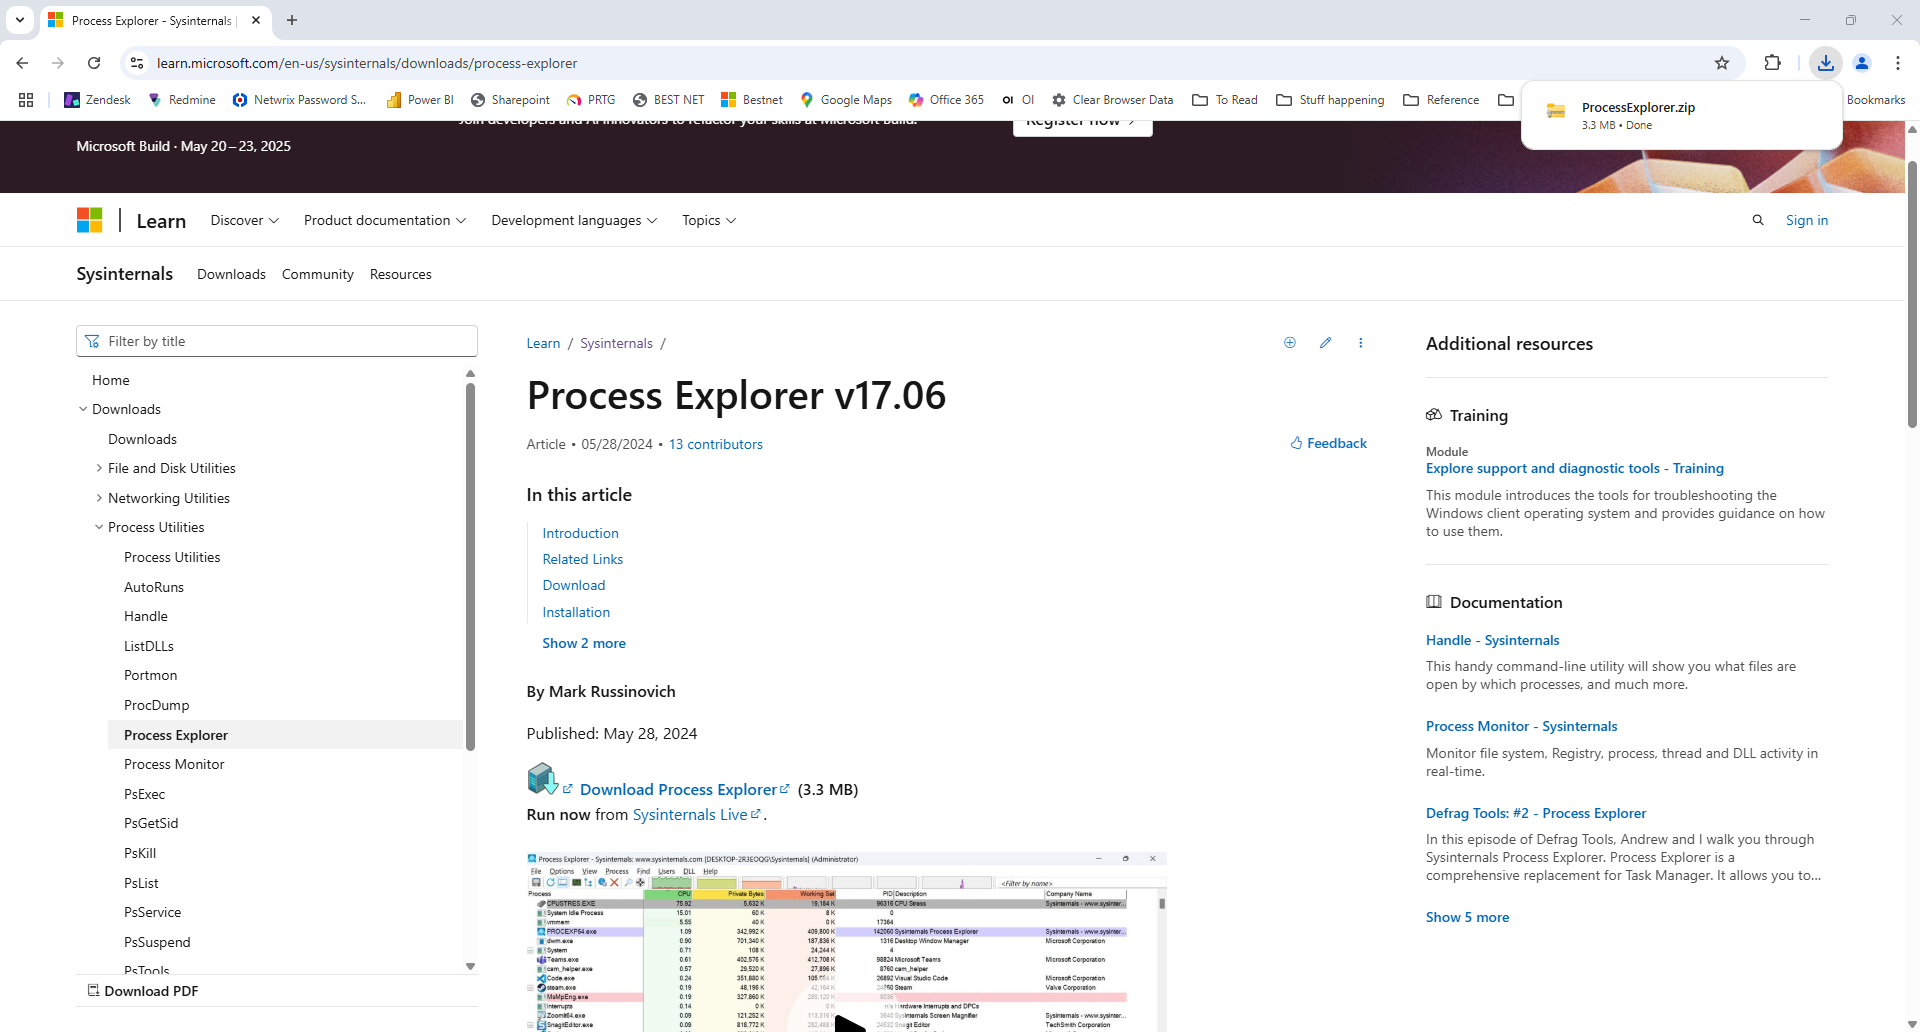Select Process Monitor in the sidebar
The image size is (1920, 1032).
point(174,764)
